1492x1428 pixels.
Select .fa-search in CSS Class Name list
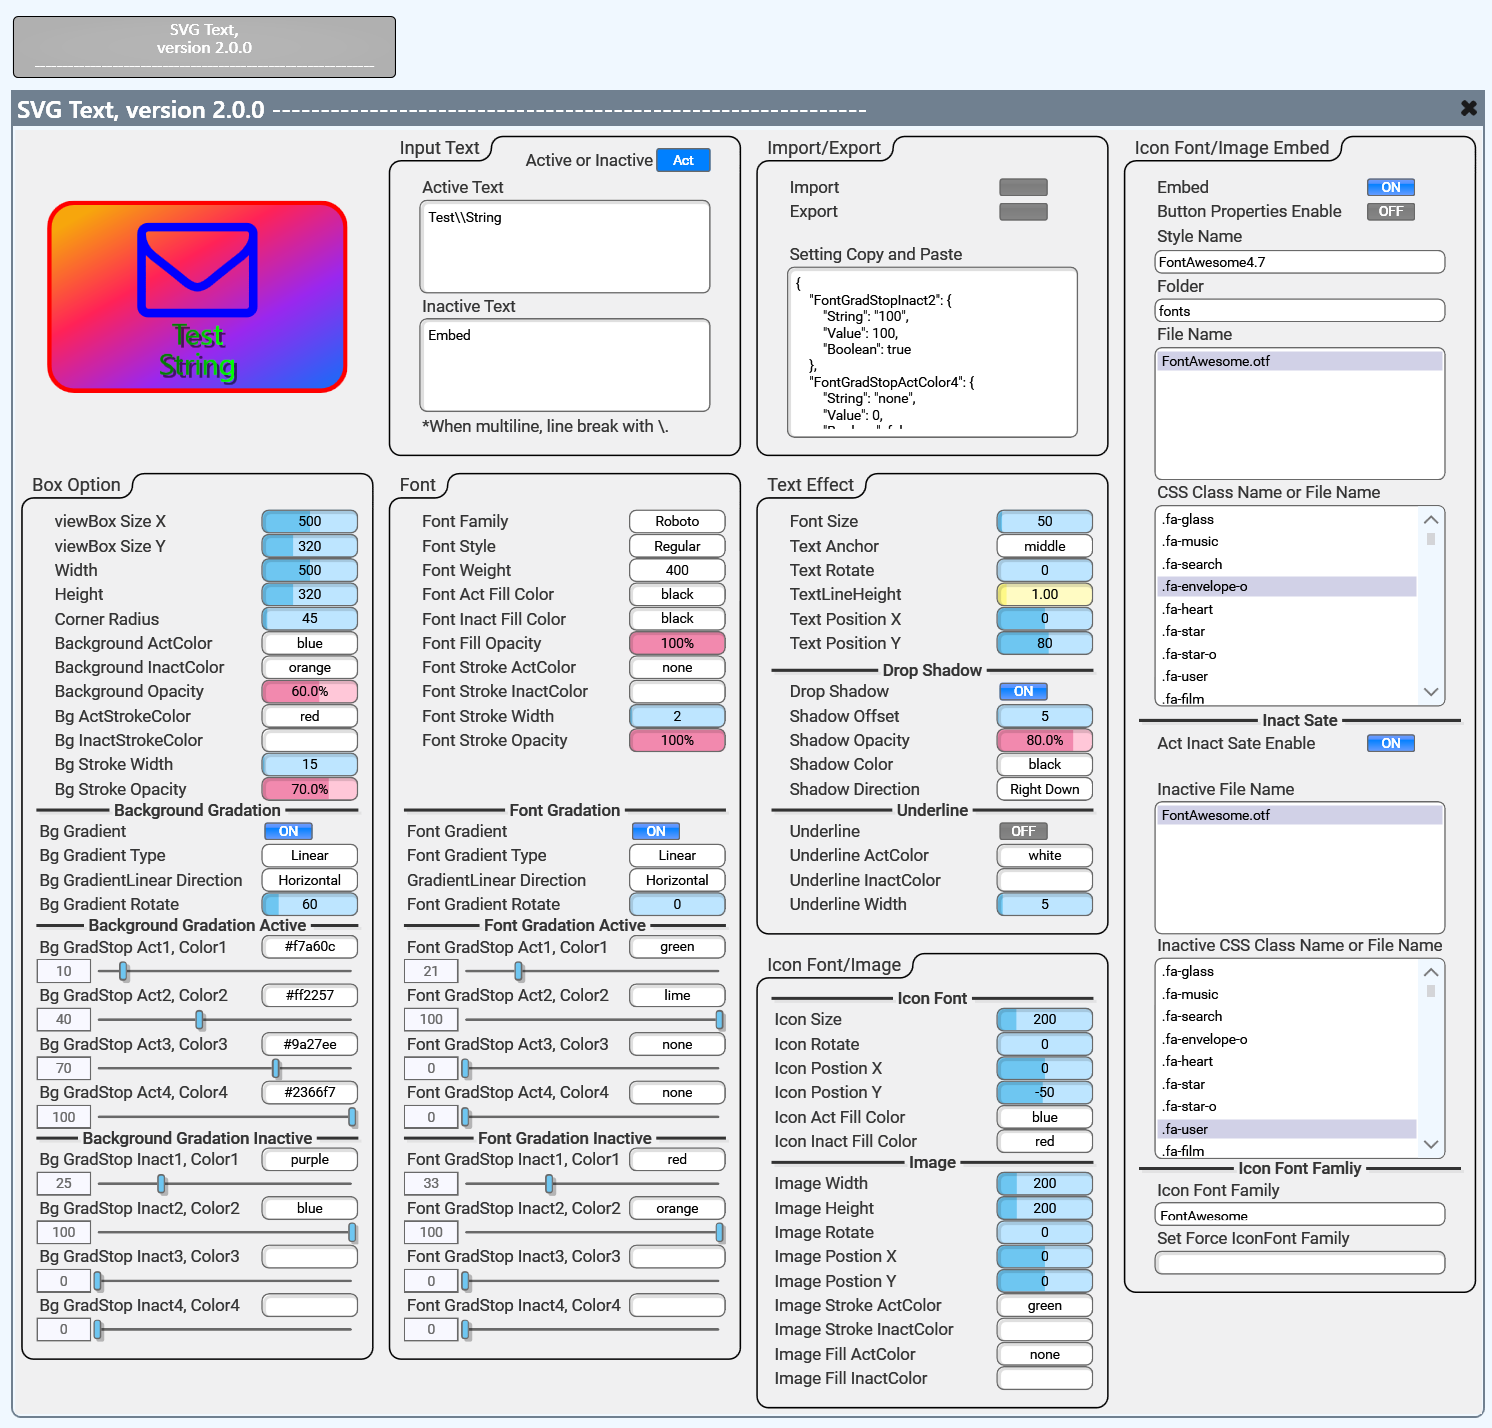(x=1287, y=564)
